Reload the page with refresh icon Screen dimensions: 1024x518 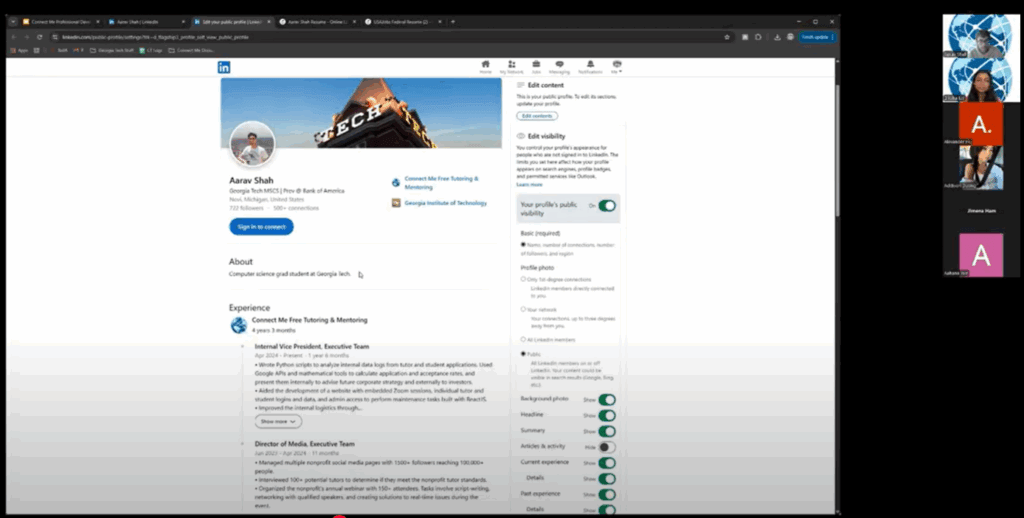click(40, 37)
